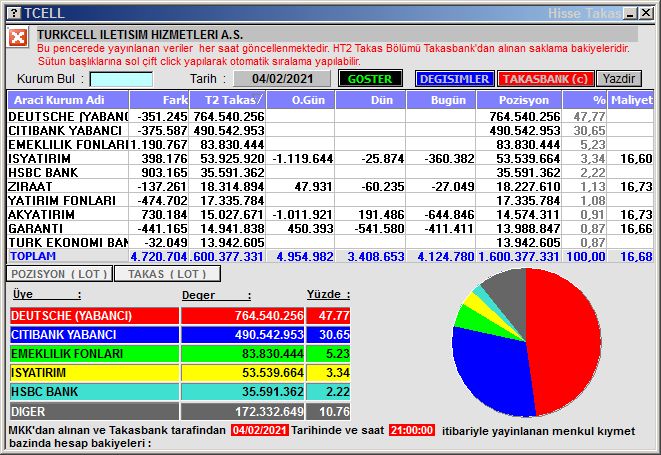Minimize the TCELL window
661x455 pixels.
(x=631, y=13)
